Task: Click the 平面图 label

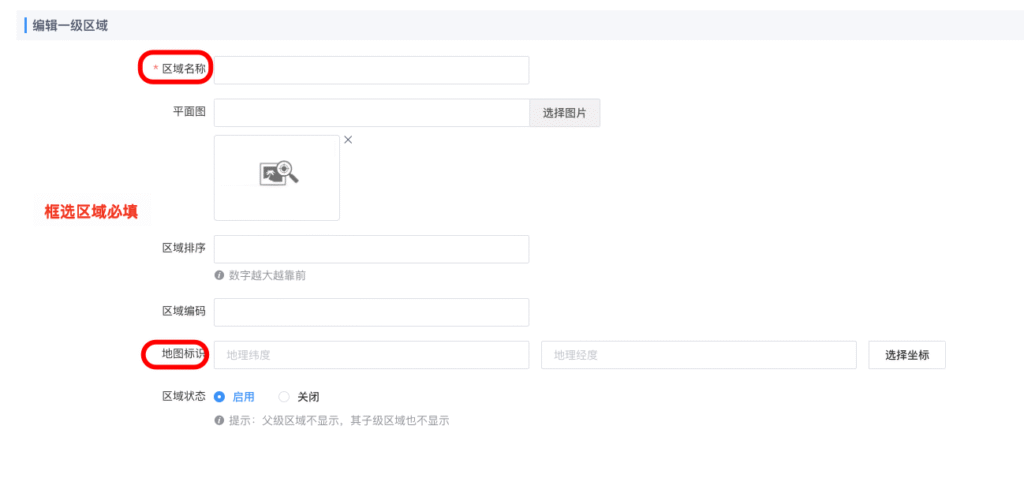Action: click(189, 112)
